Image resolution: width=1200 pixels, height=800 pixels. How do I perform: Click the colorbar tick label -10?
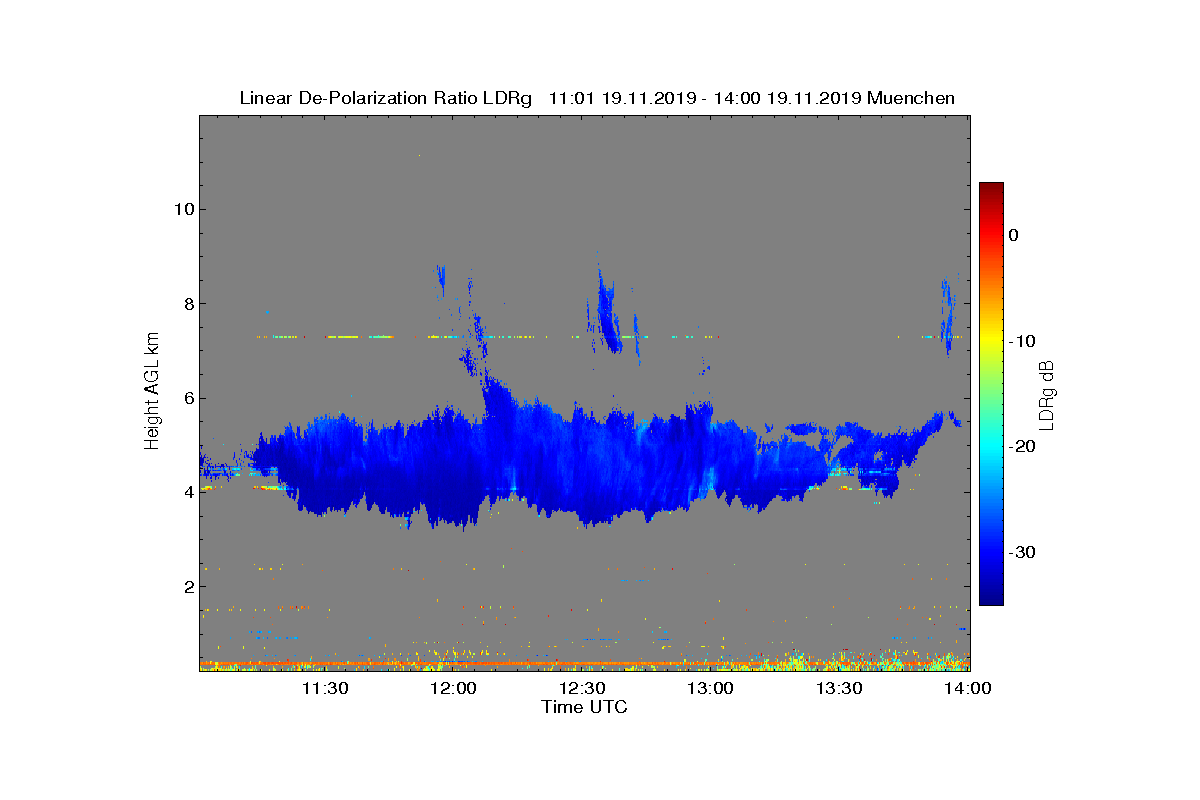click(1022, 341)
